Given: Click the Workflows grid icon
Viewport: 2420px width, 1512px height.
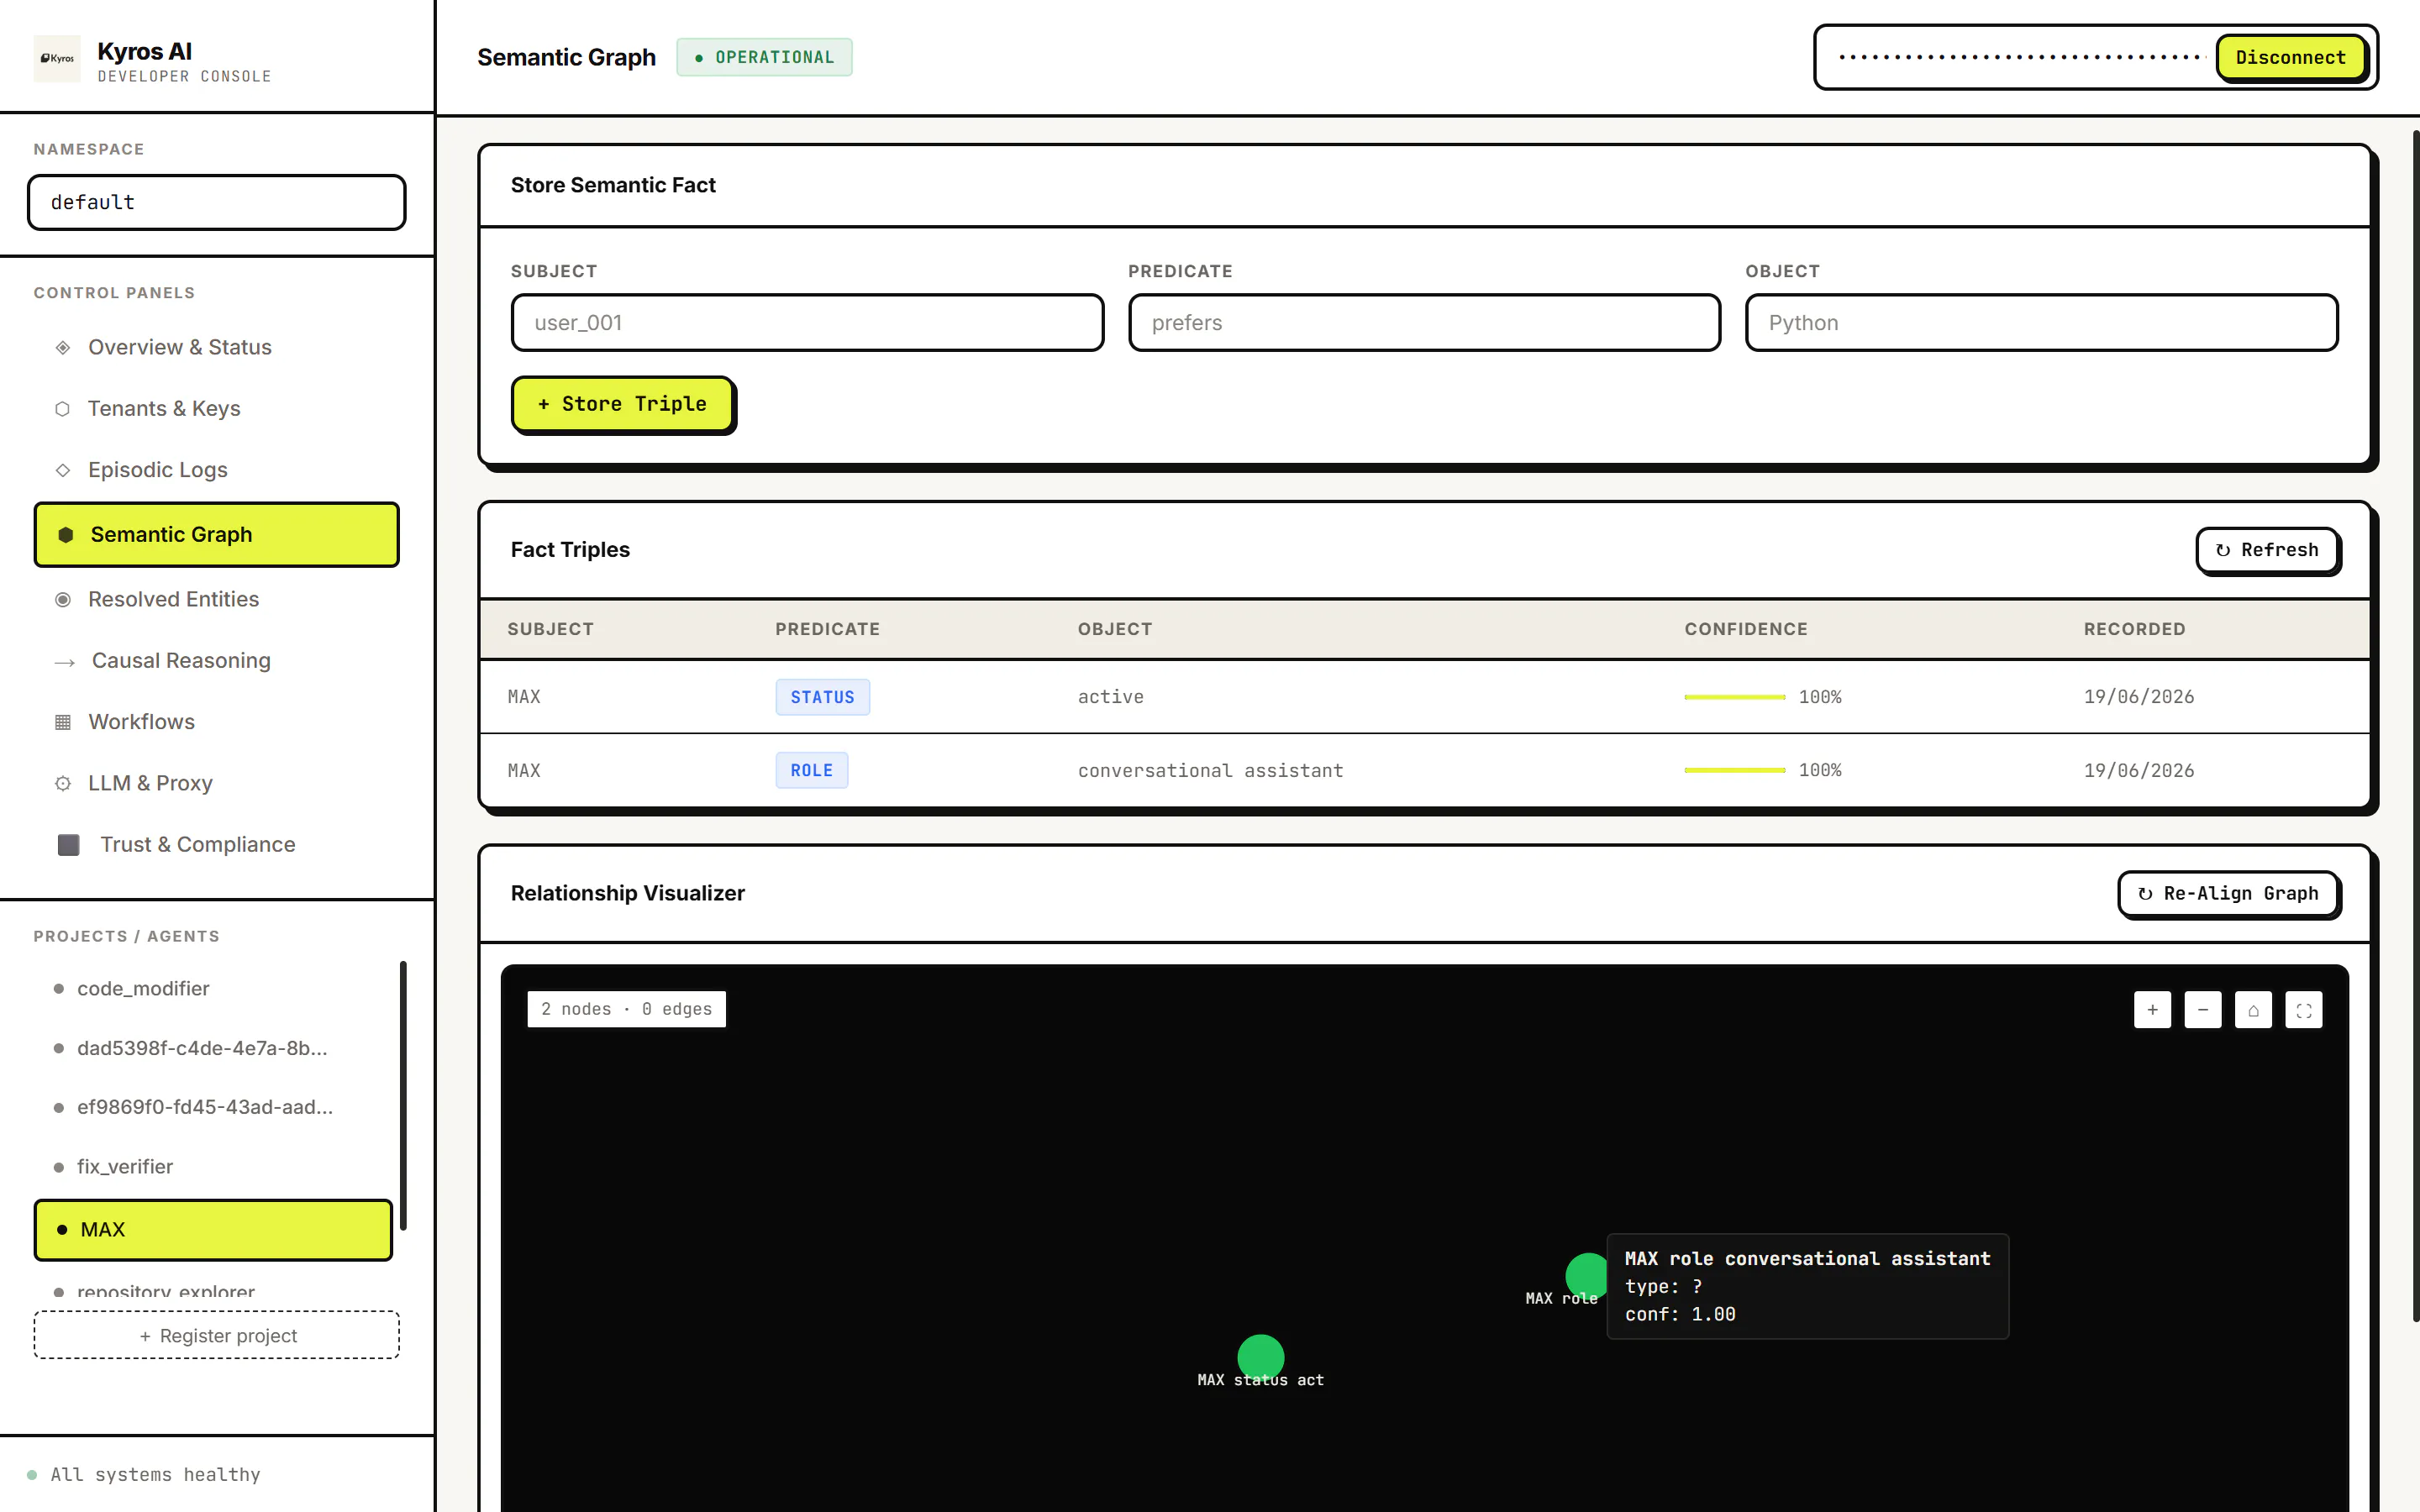Looking at the screenshot, I should (x=63, y=722).
